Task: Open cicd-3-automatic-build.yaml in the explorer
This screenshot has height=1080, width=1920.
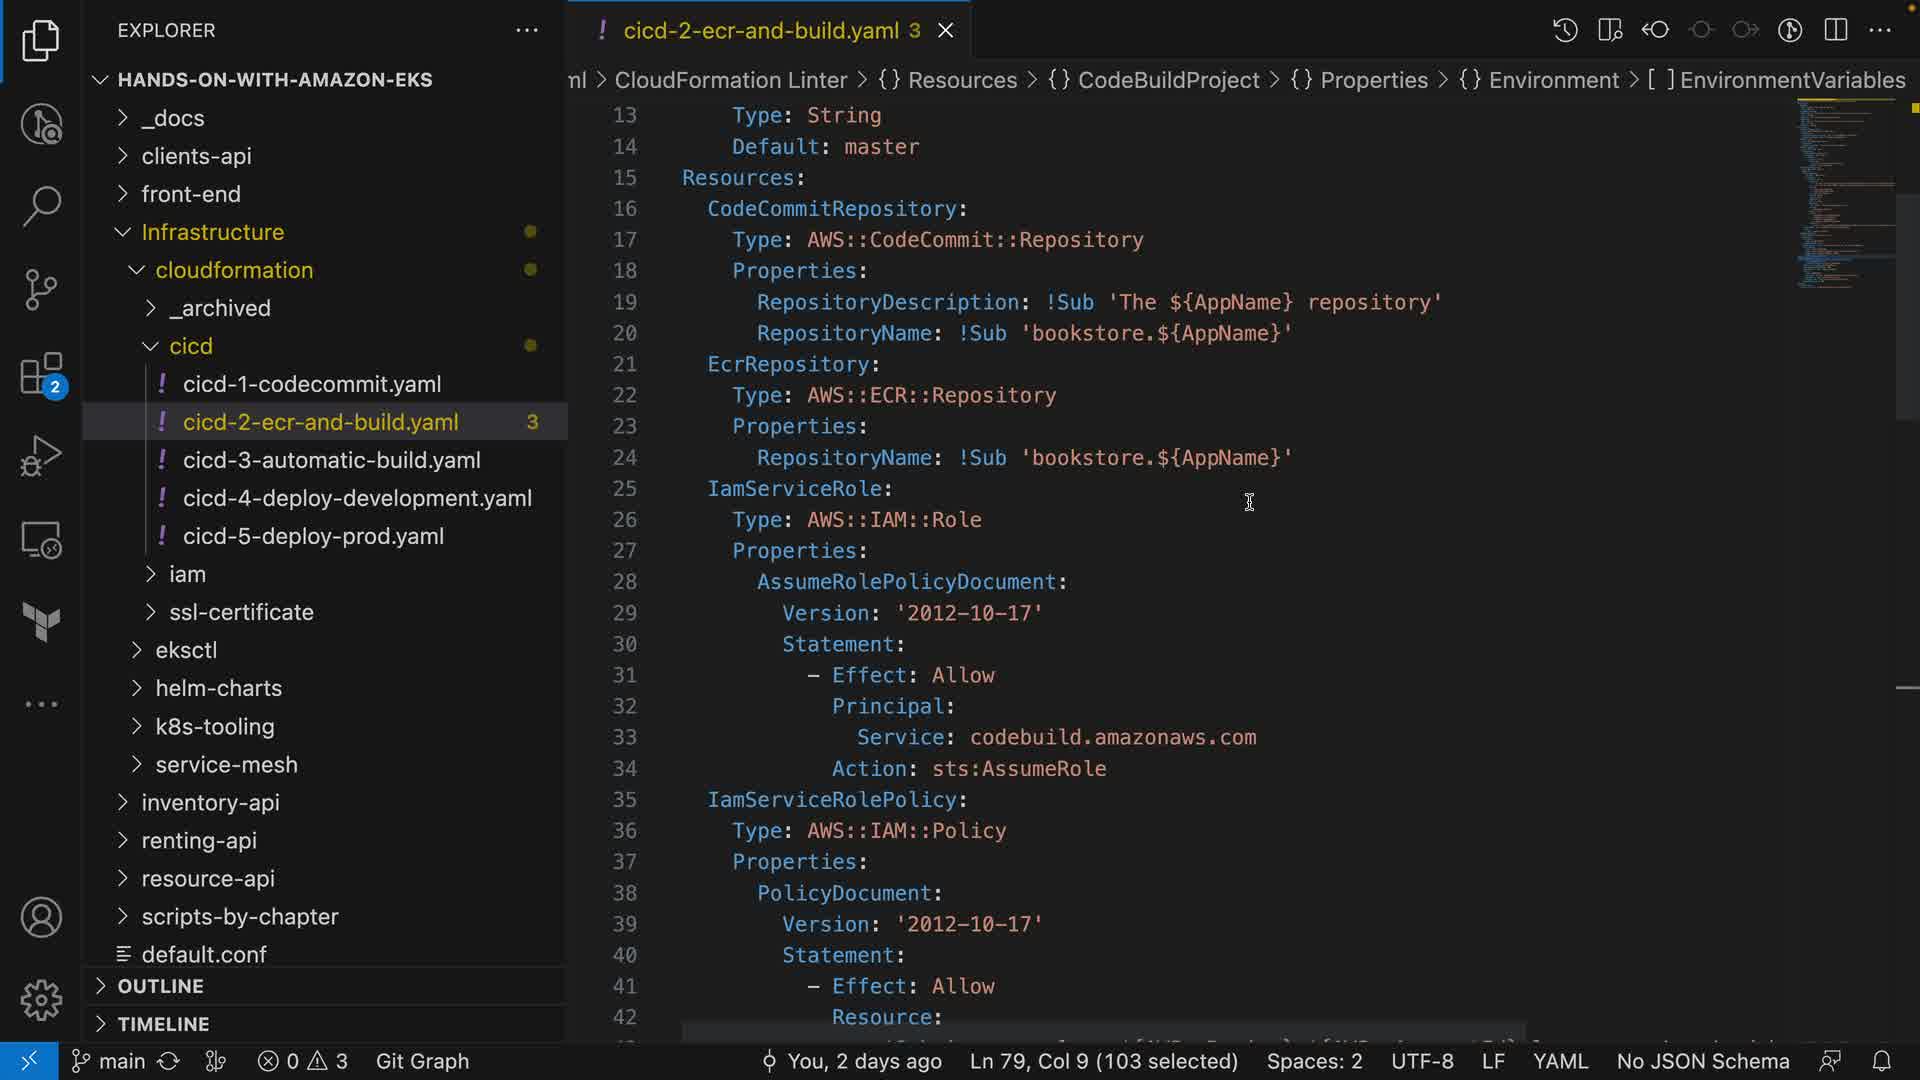Action: pos(331,460)
